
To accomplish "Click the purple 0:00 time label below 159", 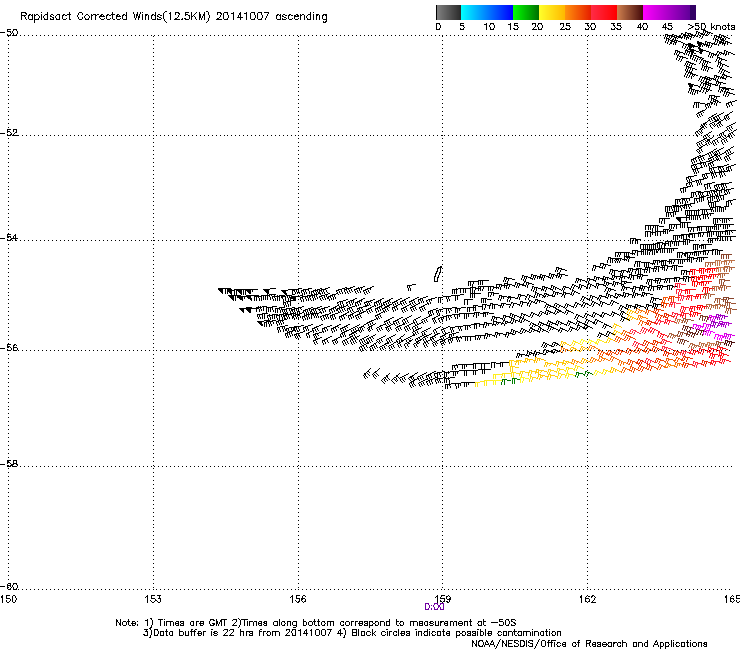I will (x=434, y=607).
